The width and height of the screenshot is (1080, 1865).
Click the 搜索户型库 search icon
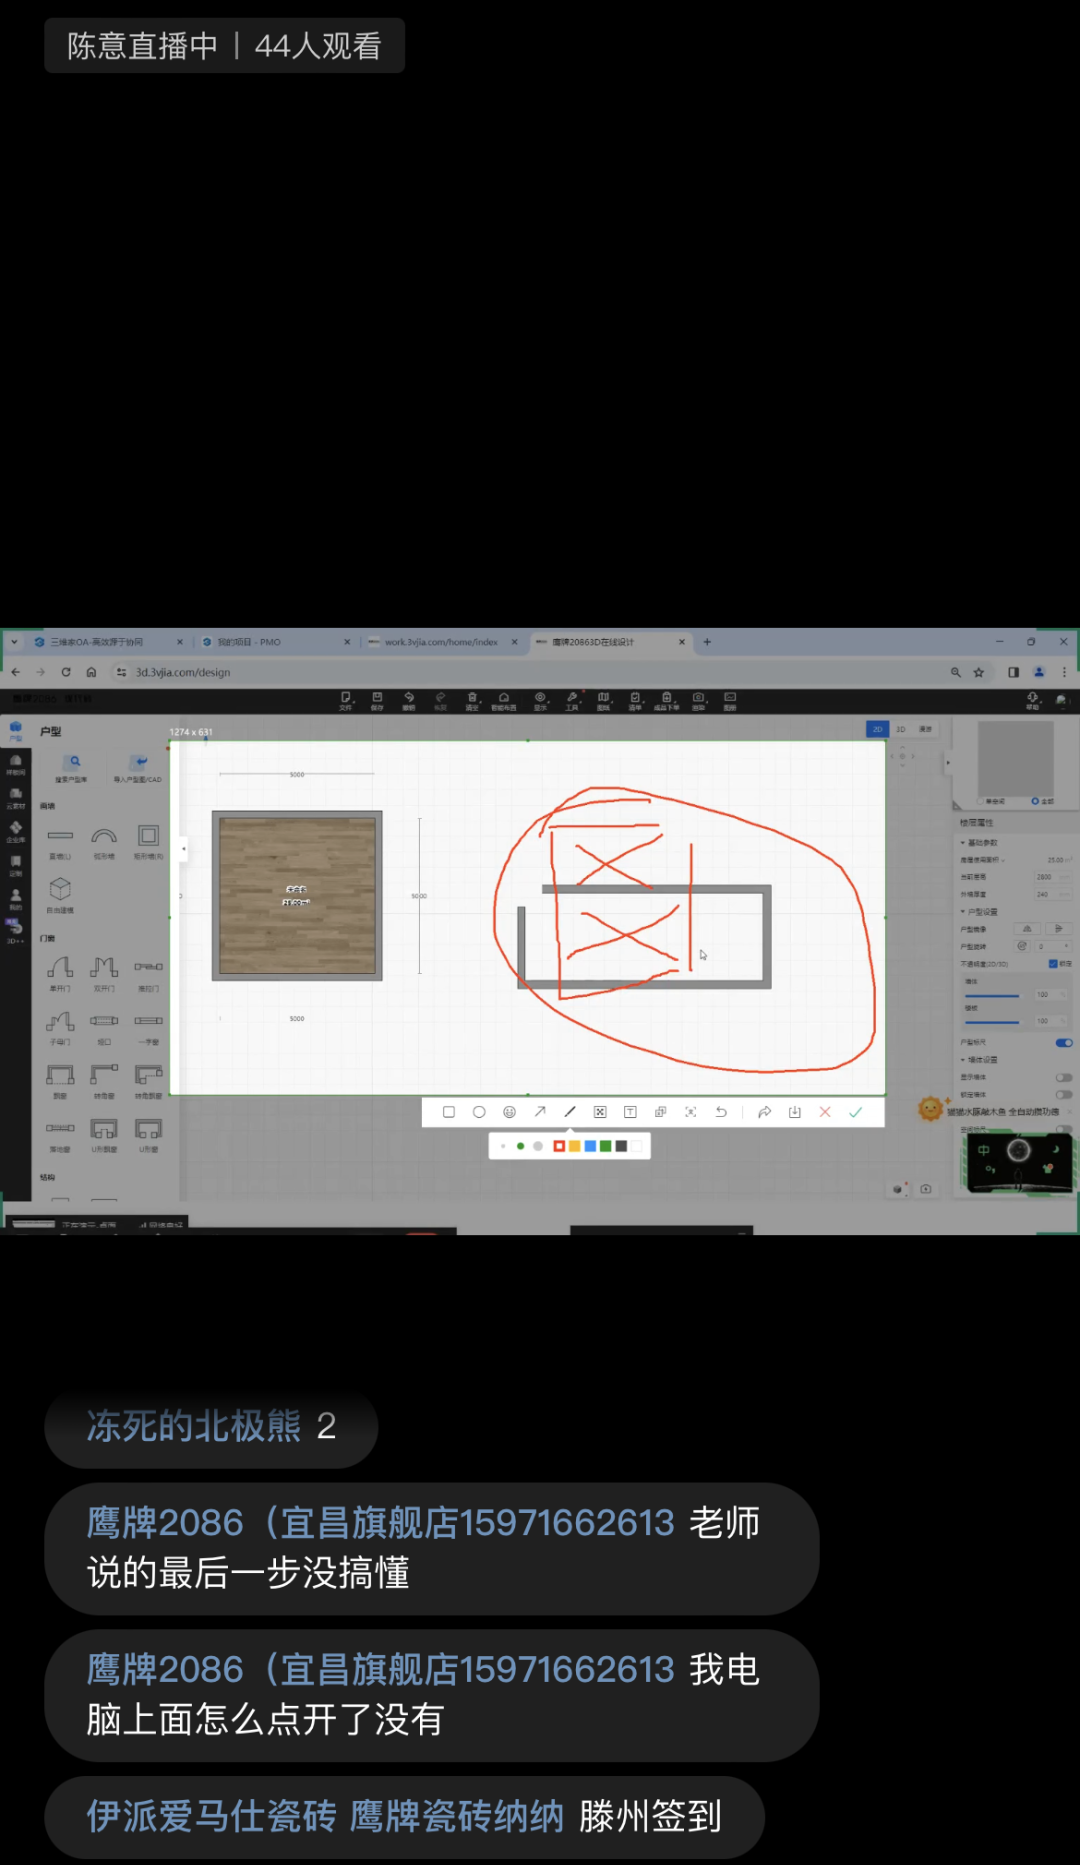point(74,764)
